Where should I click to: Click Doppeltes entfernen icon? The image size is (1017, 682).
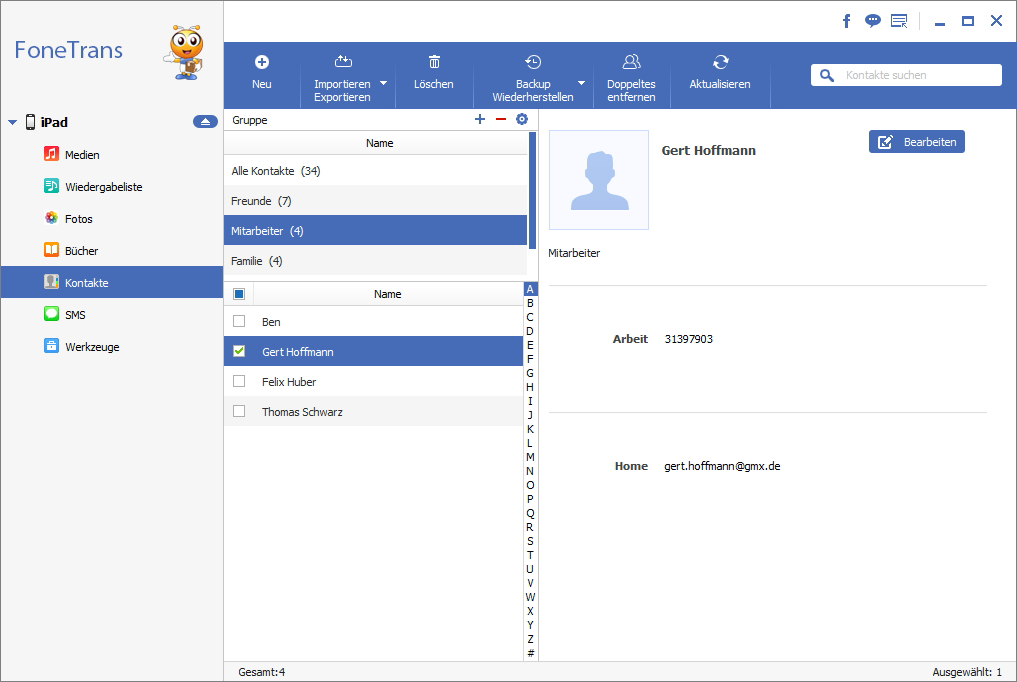(x=631, y=62)
